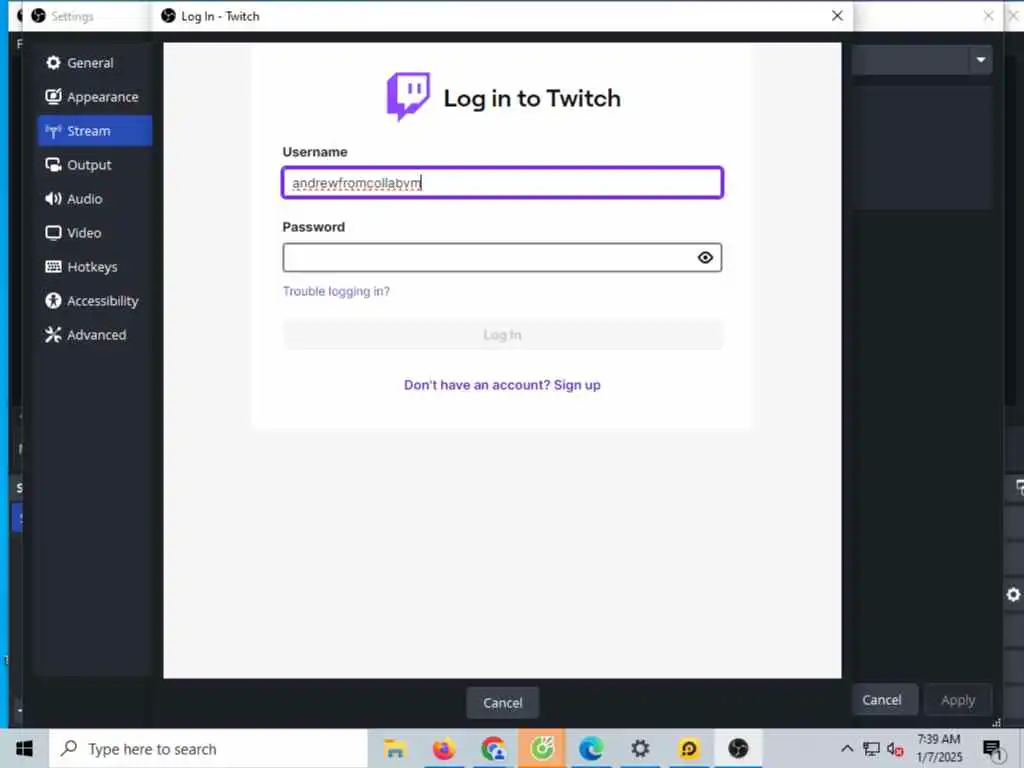Image resolution: width=1024 pixels, height=768 pixels.
Task: Click OBS icon in Settings title bar
Action: coord(39,16)
